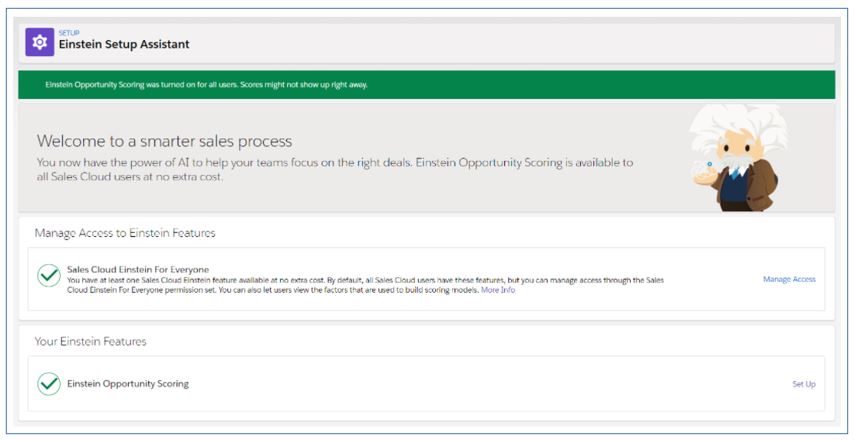
Task: Click the green checkmark beside Einstein Opportunity Scoring
Action: [x=49, y=384]
